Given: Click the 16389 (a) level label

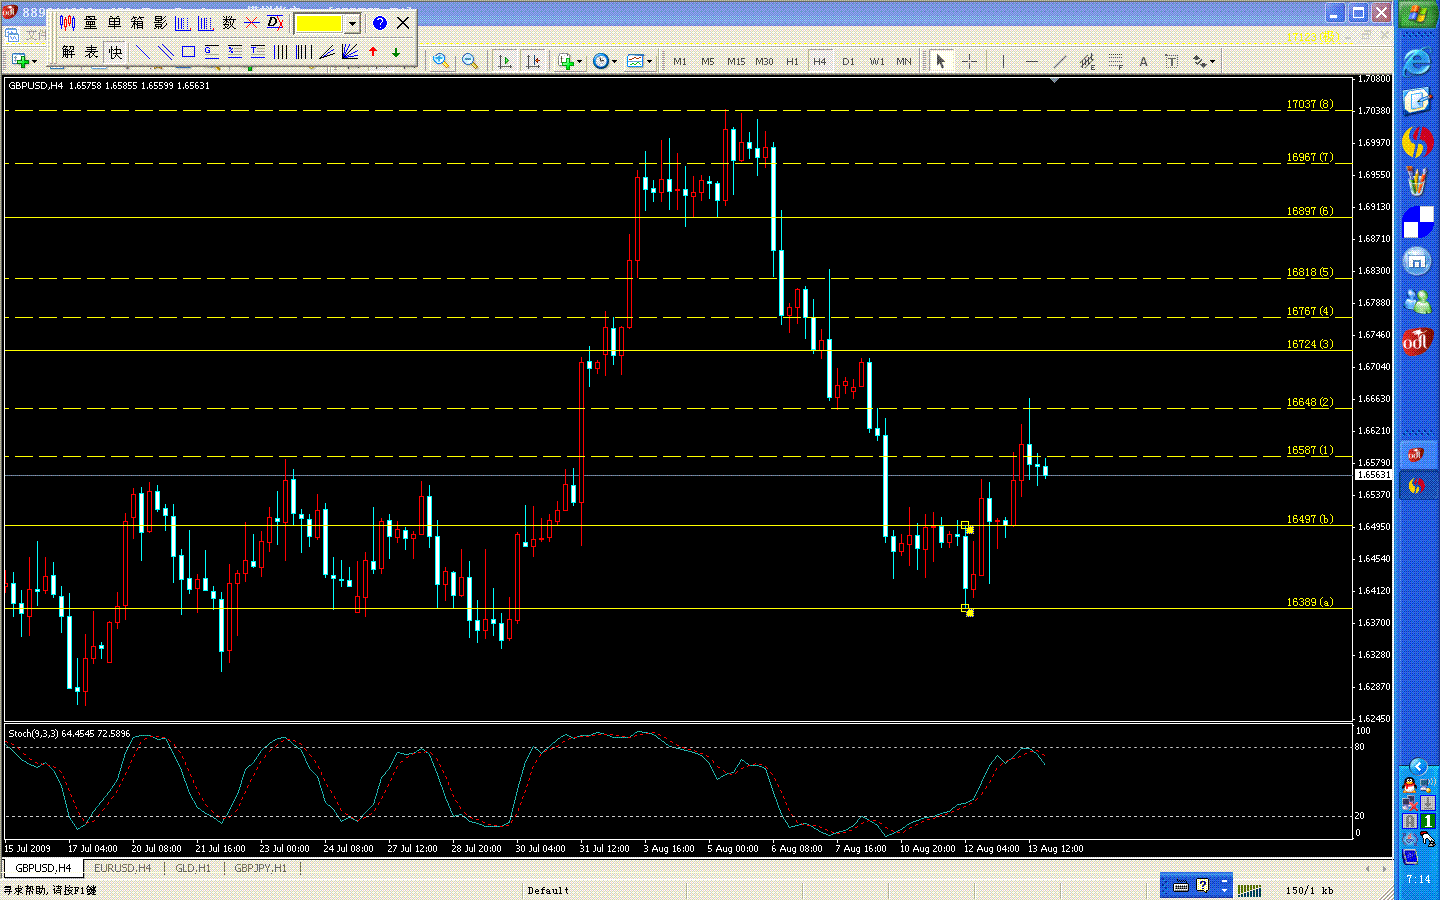Looking at the screenshot, I should pos(1309,602).
